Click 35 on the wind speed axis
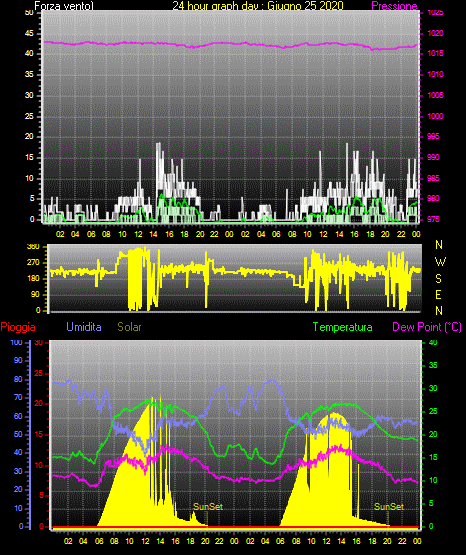 click(29, 74)
